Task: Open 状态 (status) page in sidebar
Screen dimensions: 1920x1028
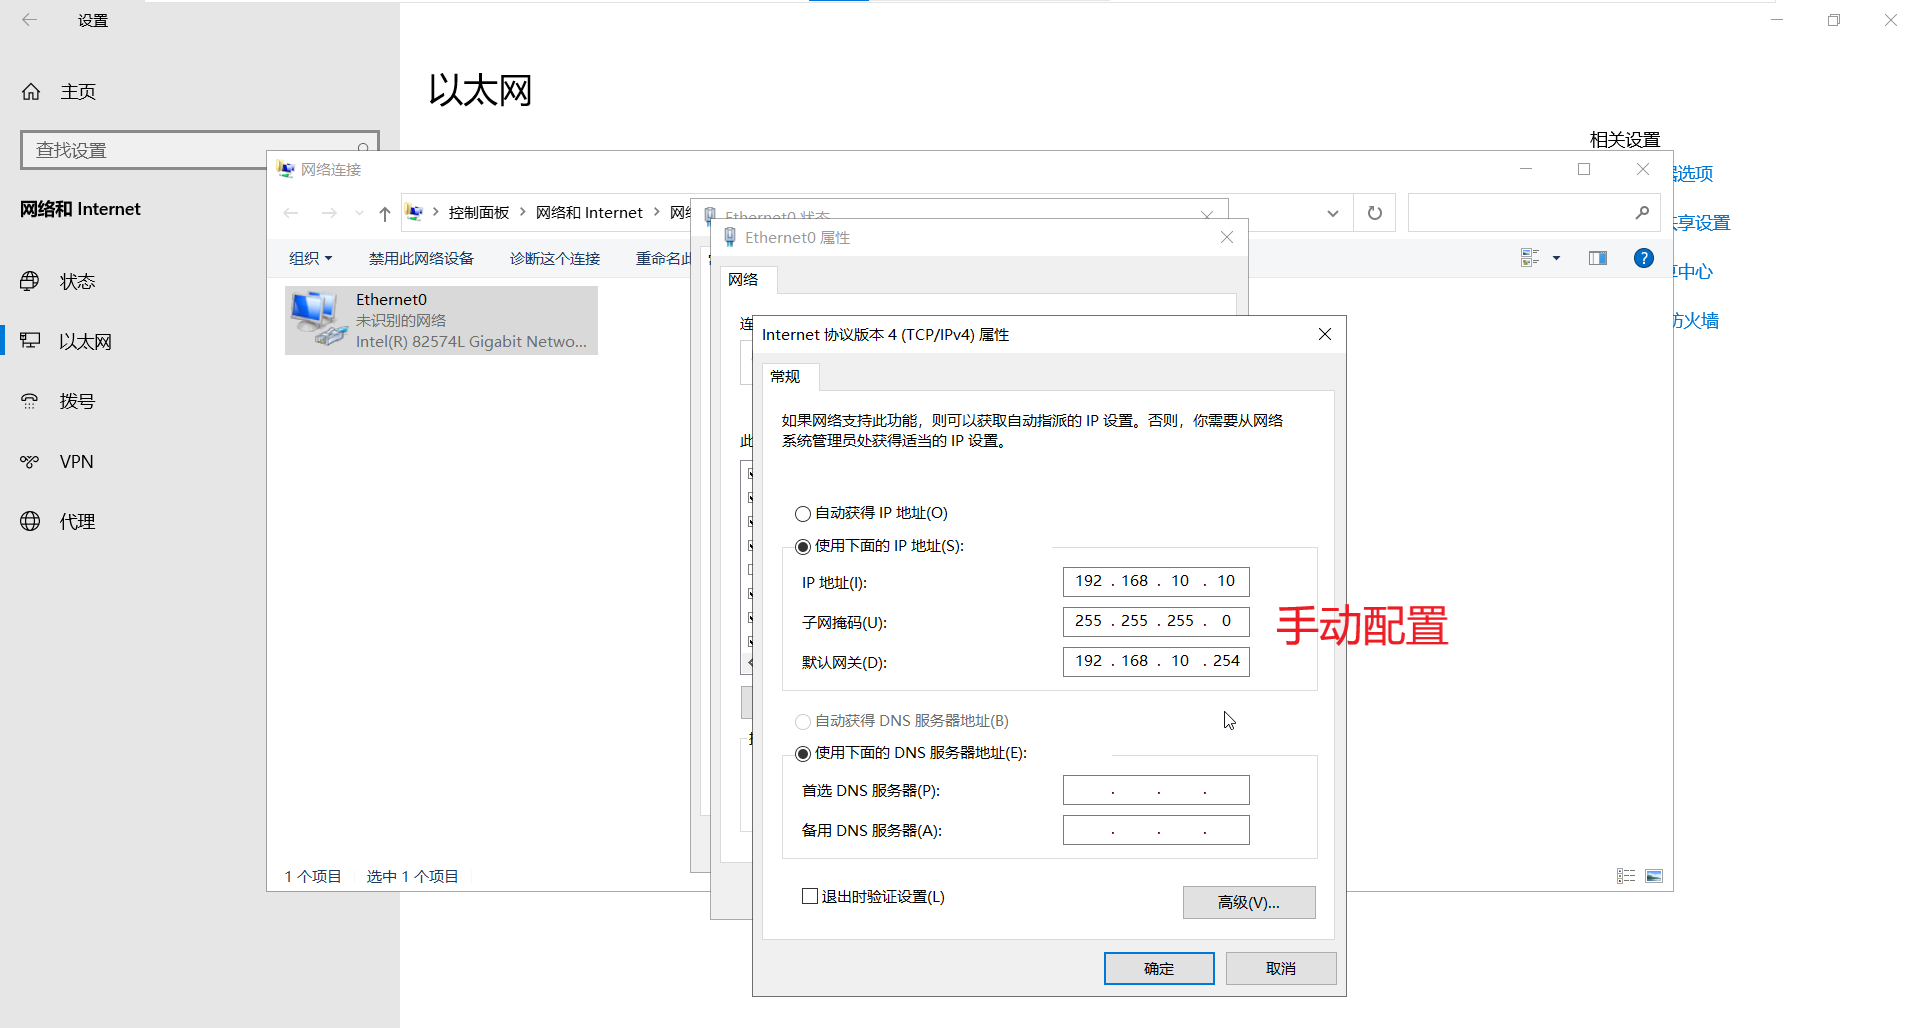Action: (76, 281)
